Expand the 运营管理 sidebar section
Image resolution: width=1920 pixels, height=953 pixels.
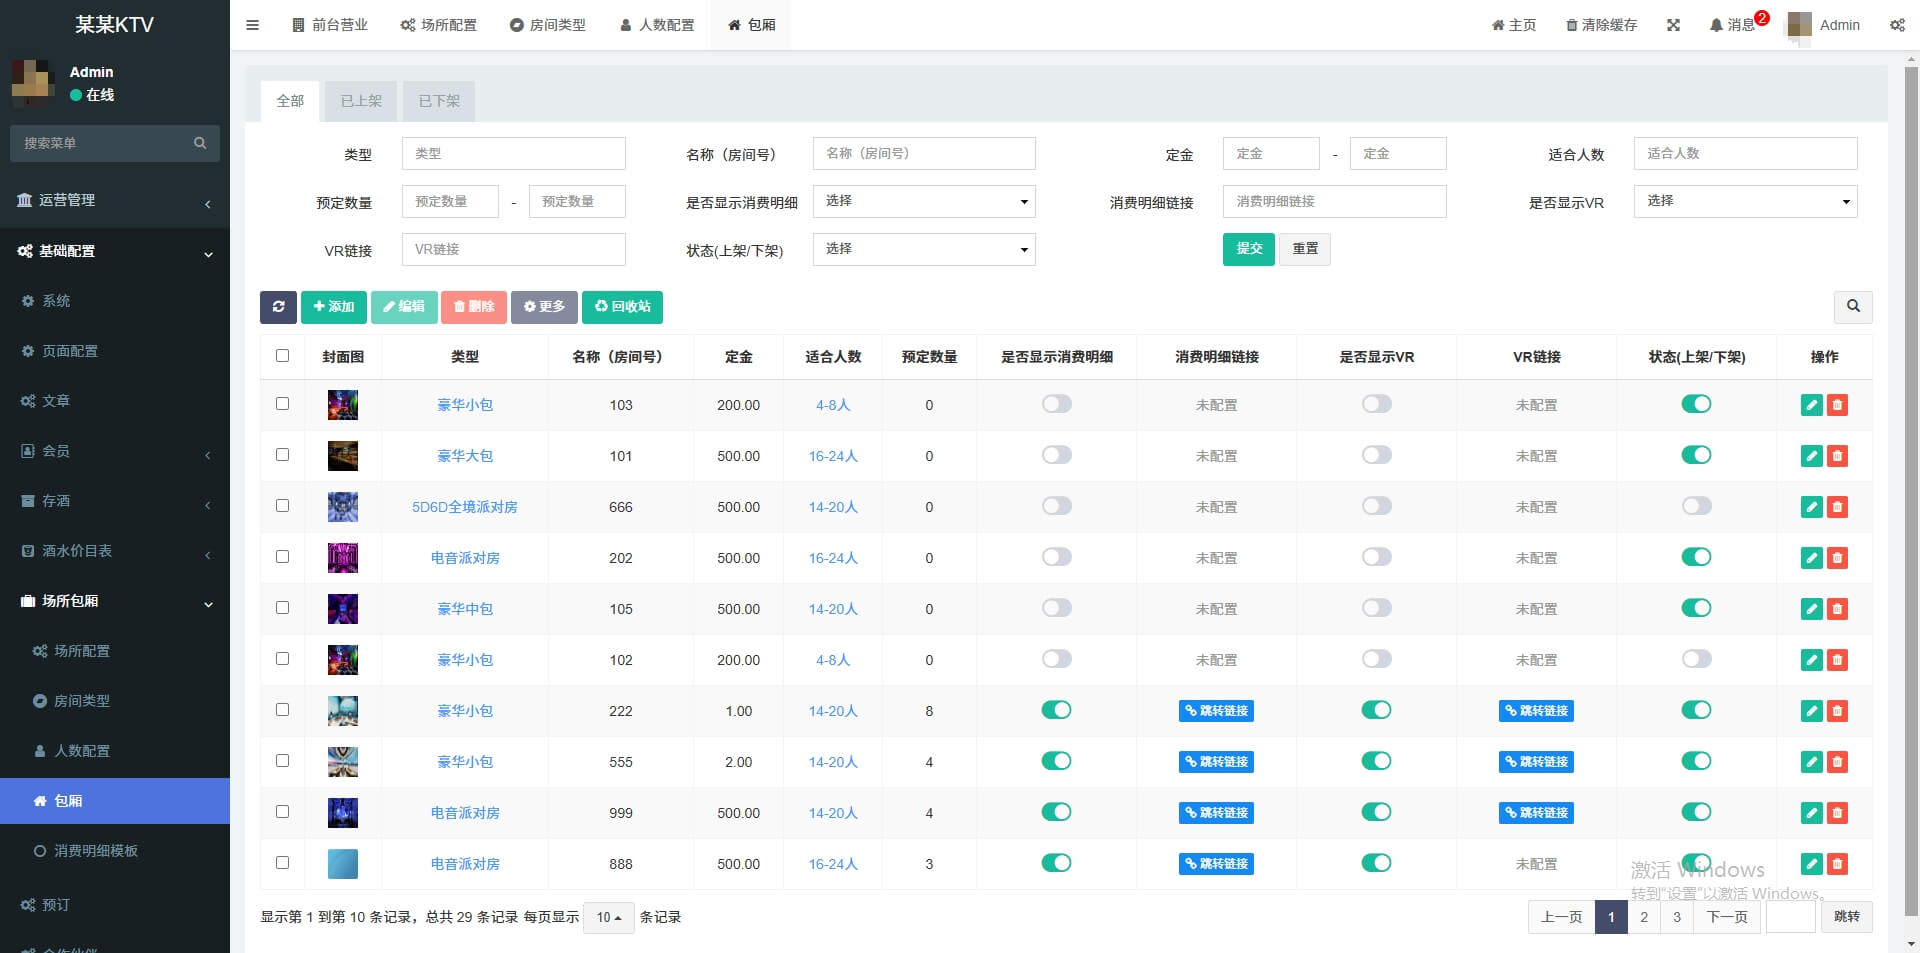(x=114, y=200)
